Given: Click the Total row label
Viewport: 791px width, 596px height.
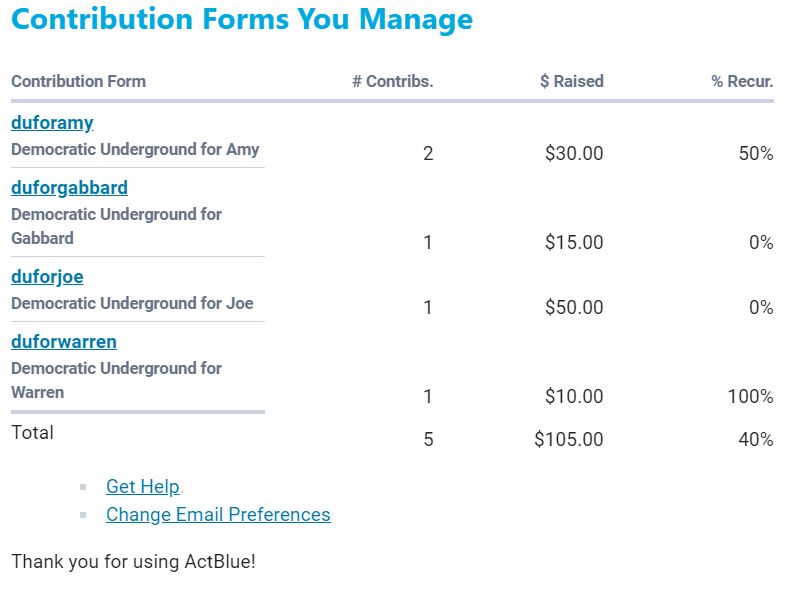Looking at the screenshot, I should 32,433.
